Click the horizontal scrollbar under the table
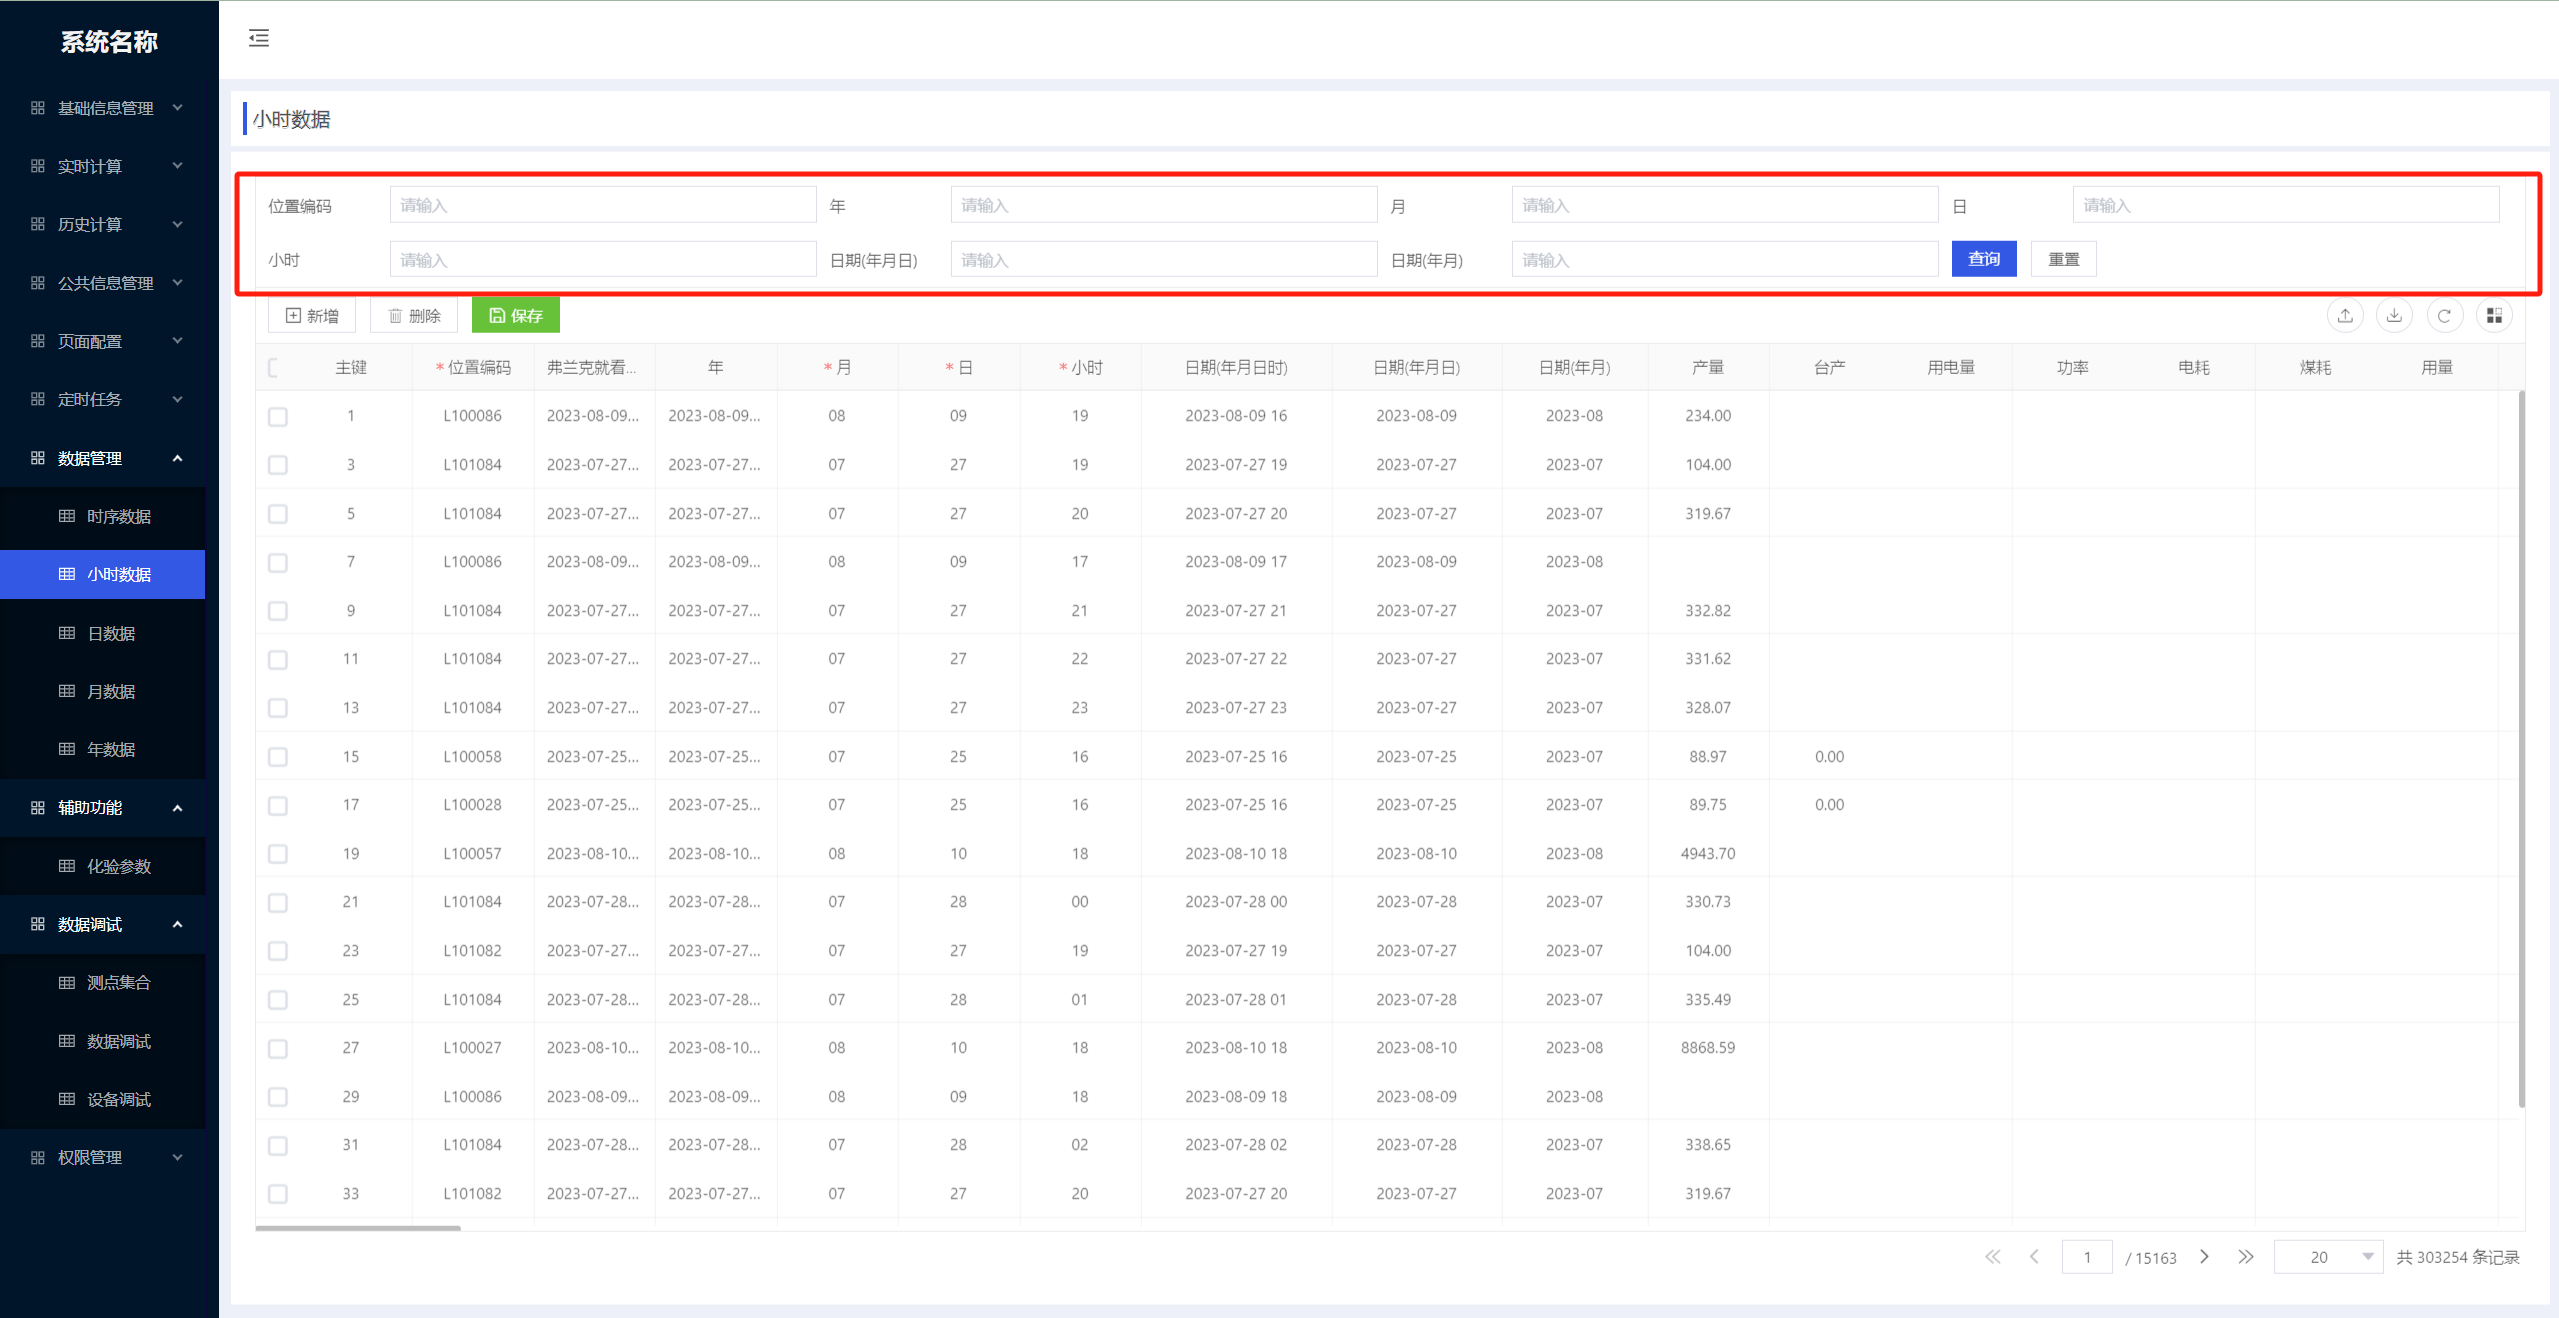2559x1318 pixels. coord(358,1227)
